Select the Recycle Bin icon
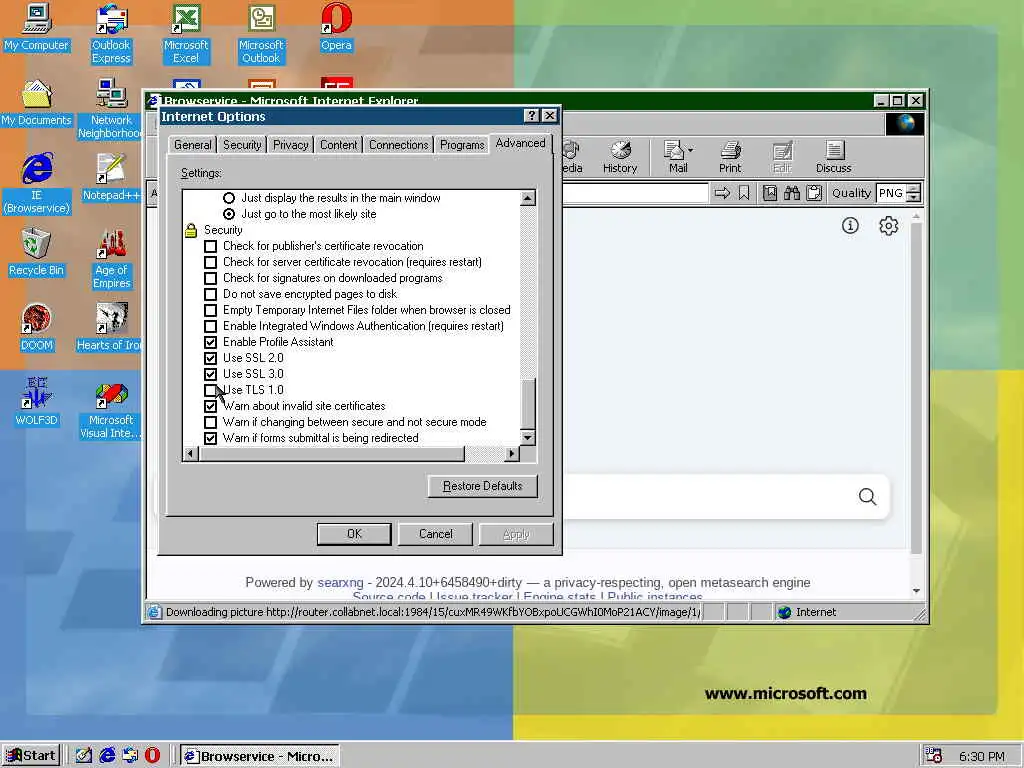 pos(37,253)
